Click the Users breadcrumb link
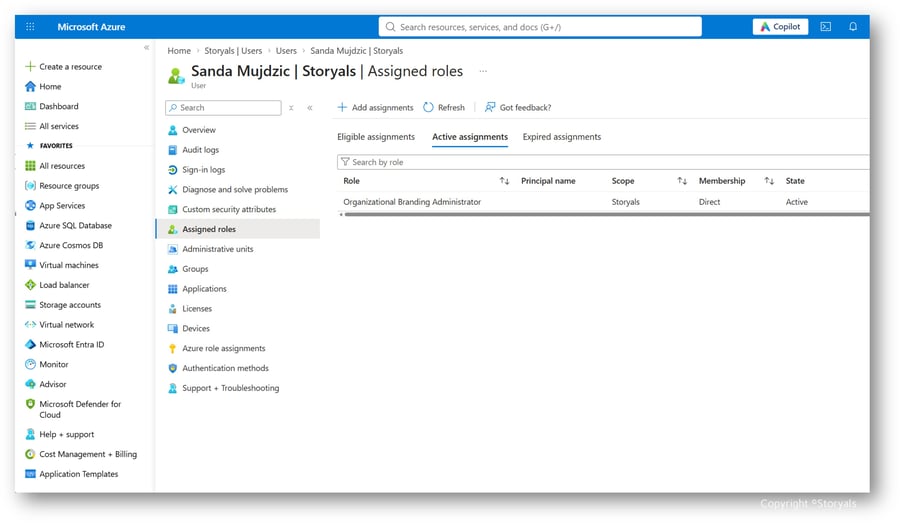 coord(286,51)
